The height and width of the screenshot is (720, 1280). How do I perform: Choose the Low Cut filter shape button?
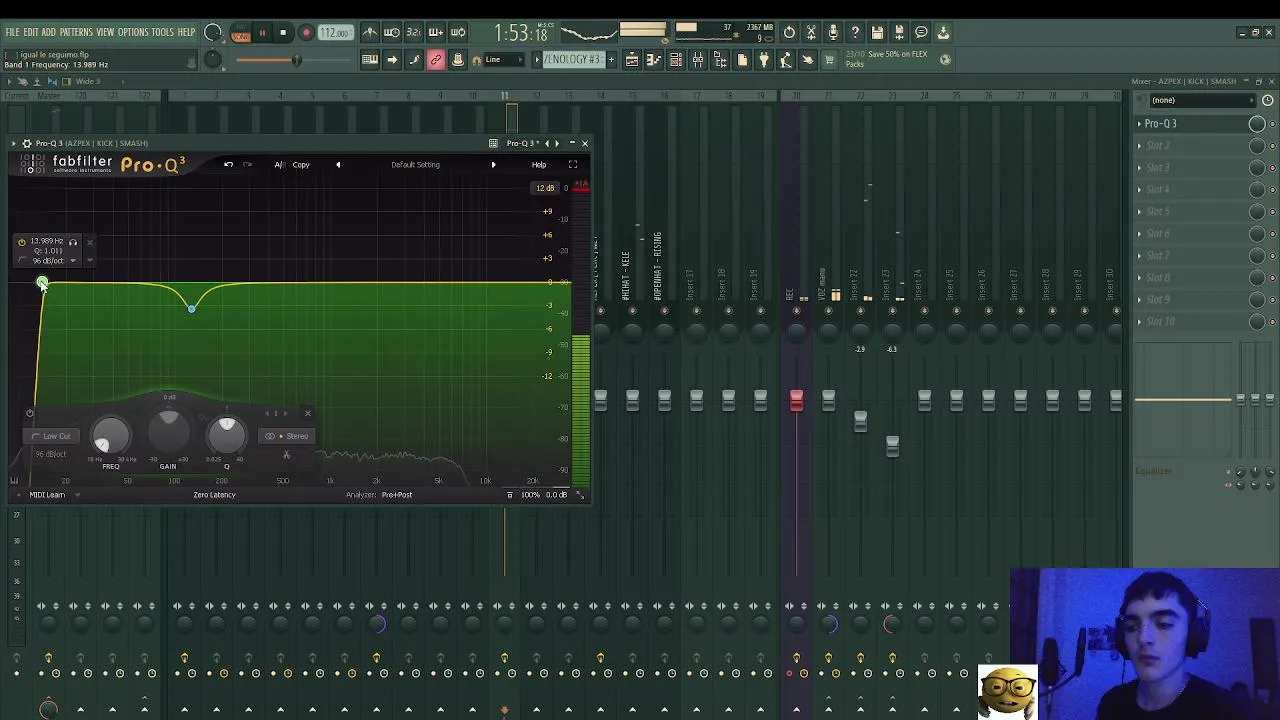point(51,436)
